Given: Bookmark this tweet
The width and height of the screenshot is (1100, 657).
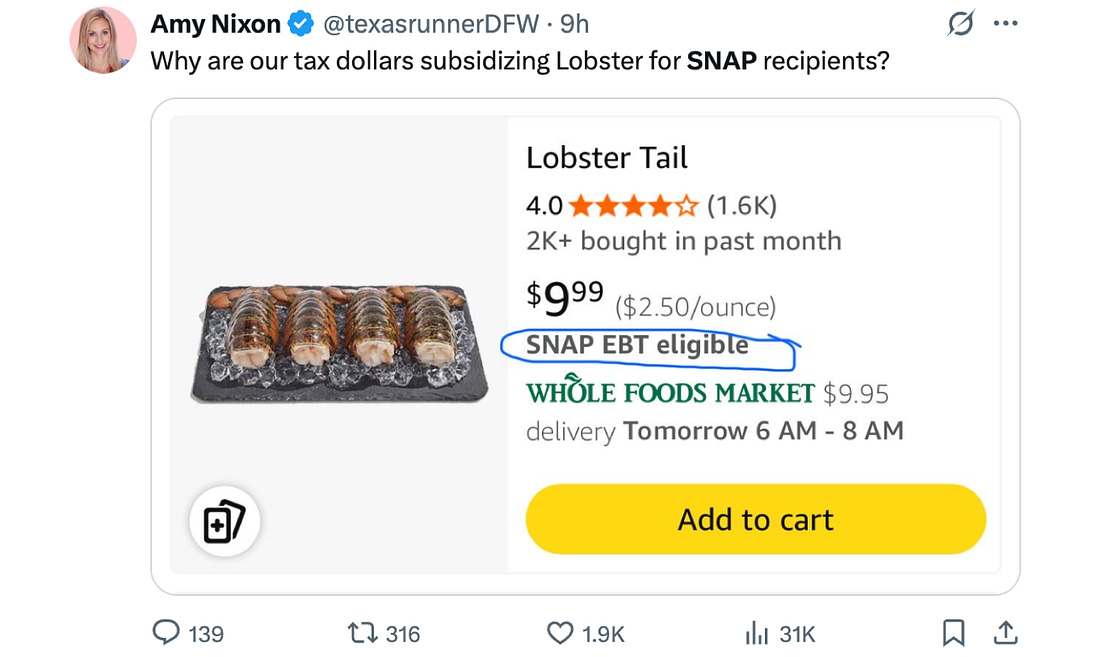Looking at the screenshot, I should 954,633.
